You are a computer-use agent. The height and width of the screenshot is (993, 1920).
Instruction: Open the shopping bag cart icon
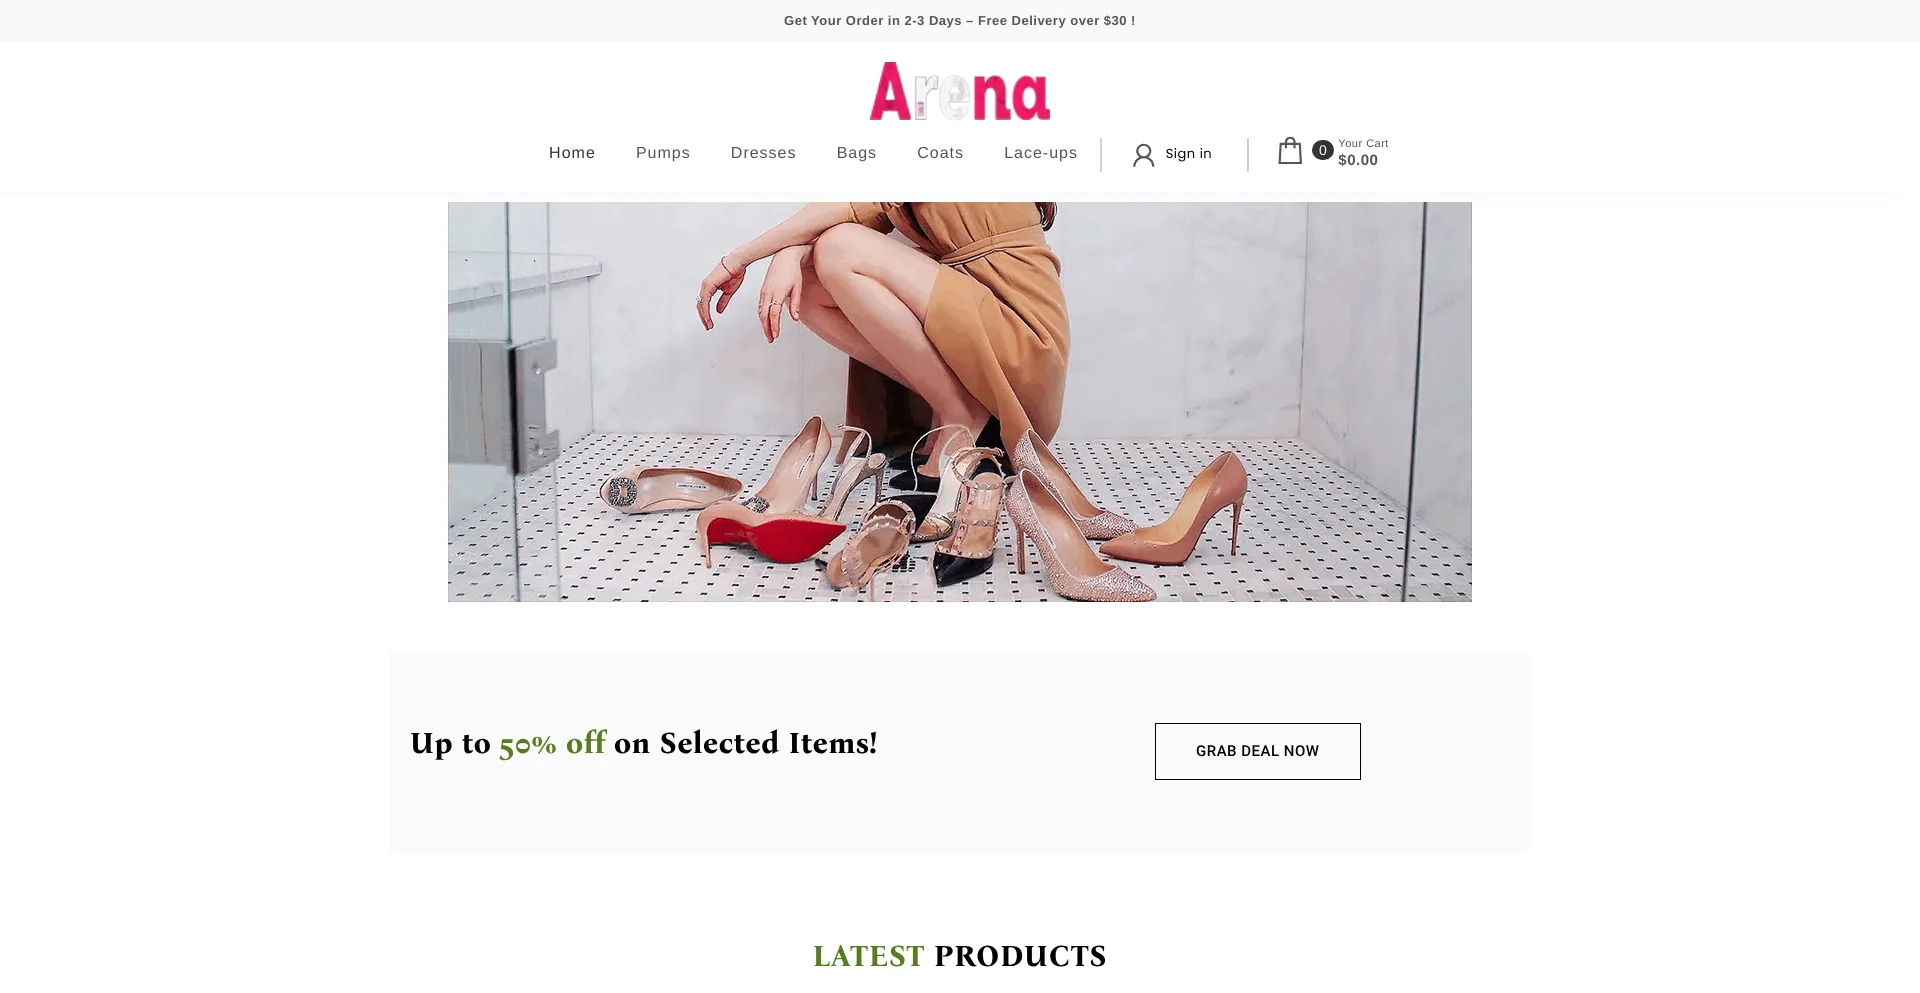(1290, 151)
